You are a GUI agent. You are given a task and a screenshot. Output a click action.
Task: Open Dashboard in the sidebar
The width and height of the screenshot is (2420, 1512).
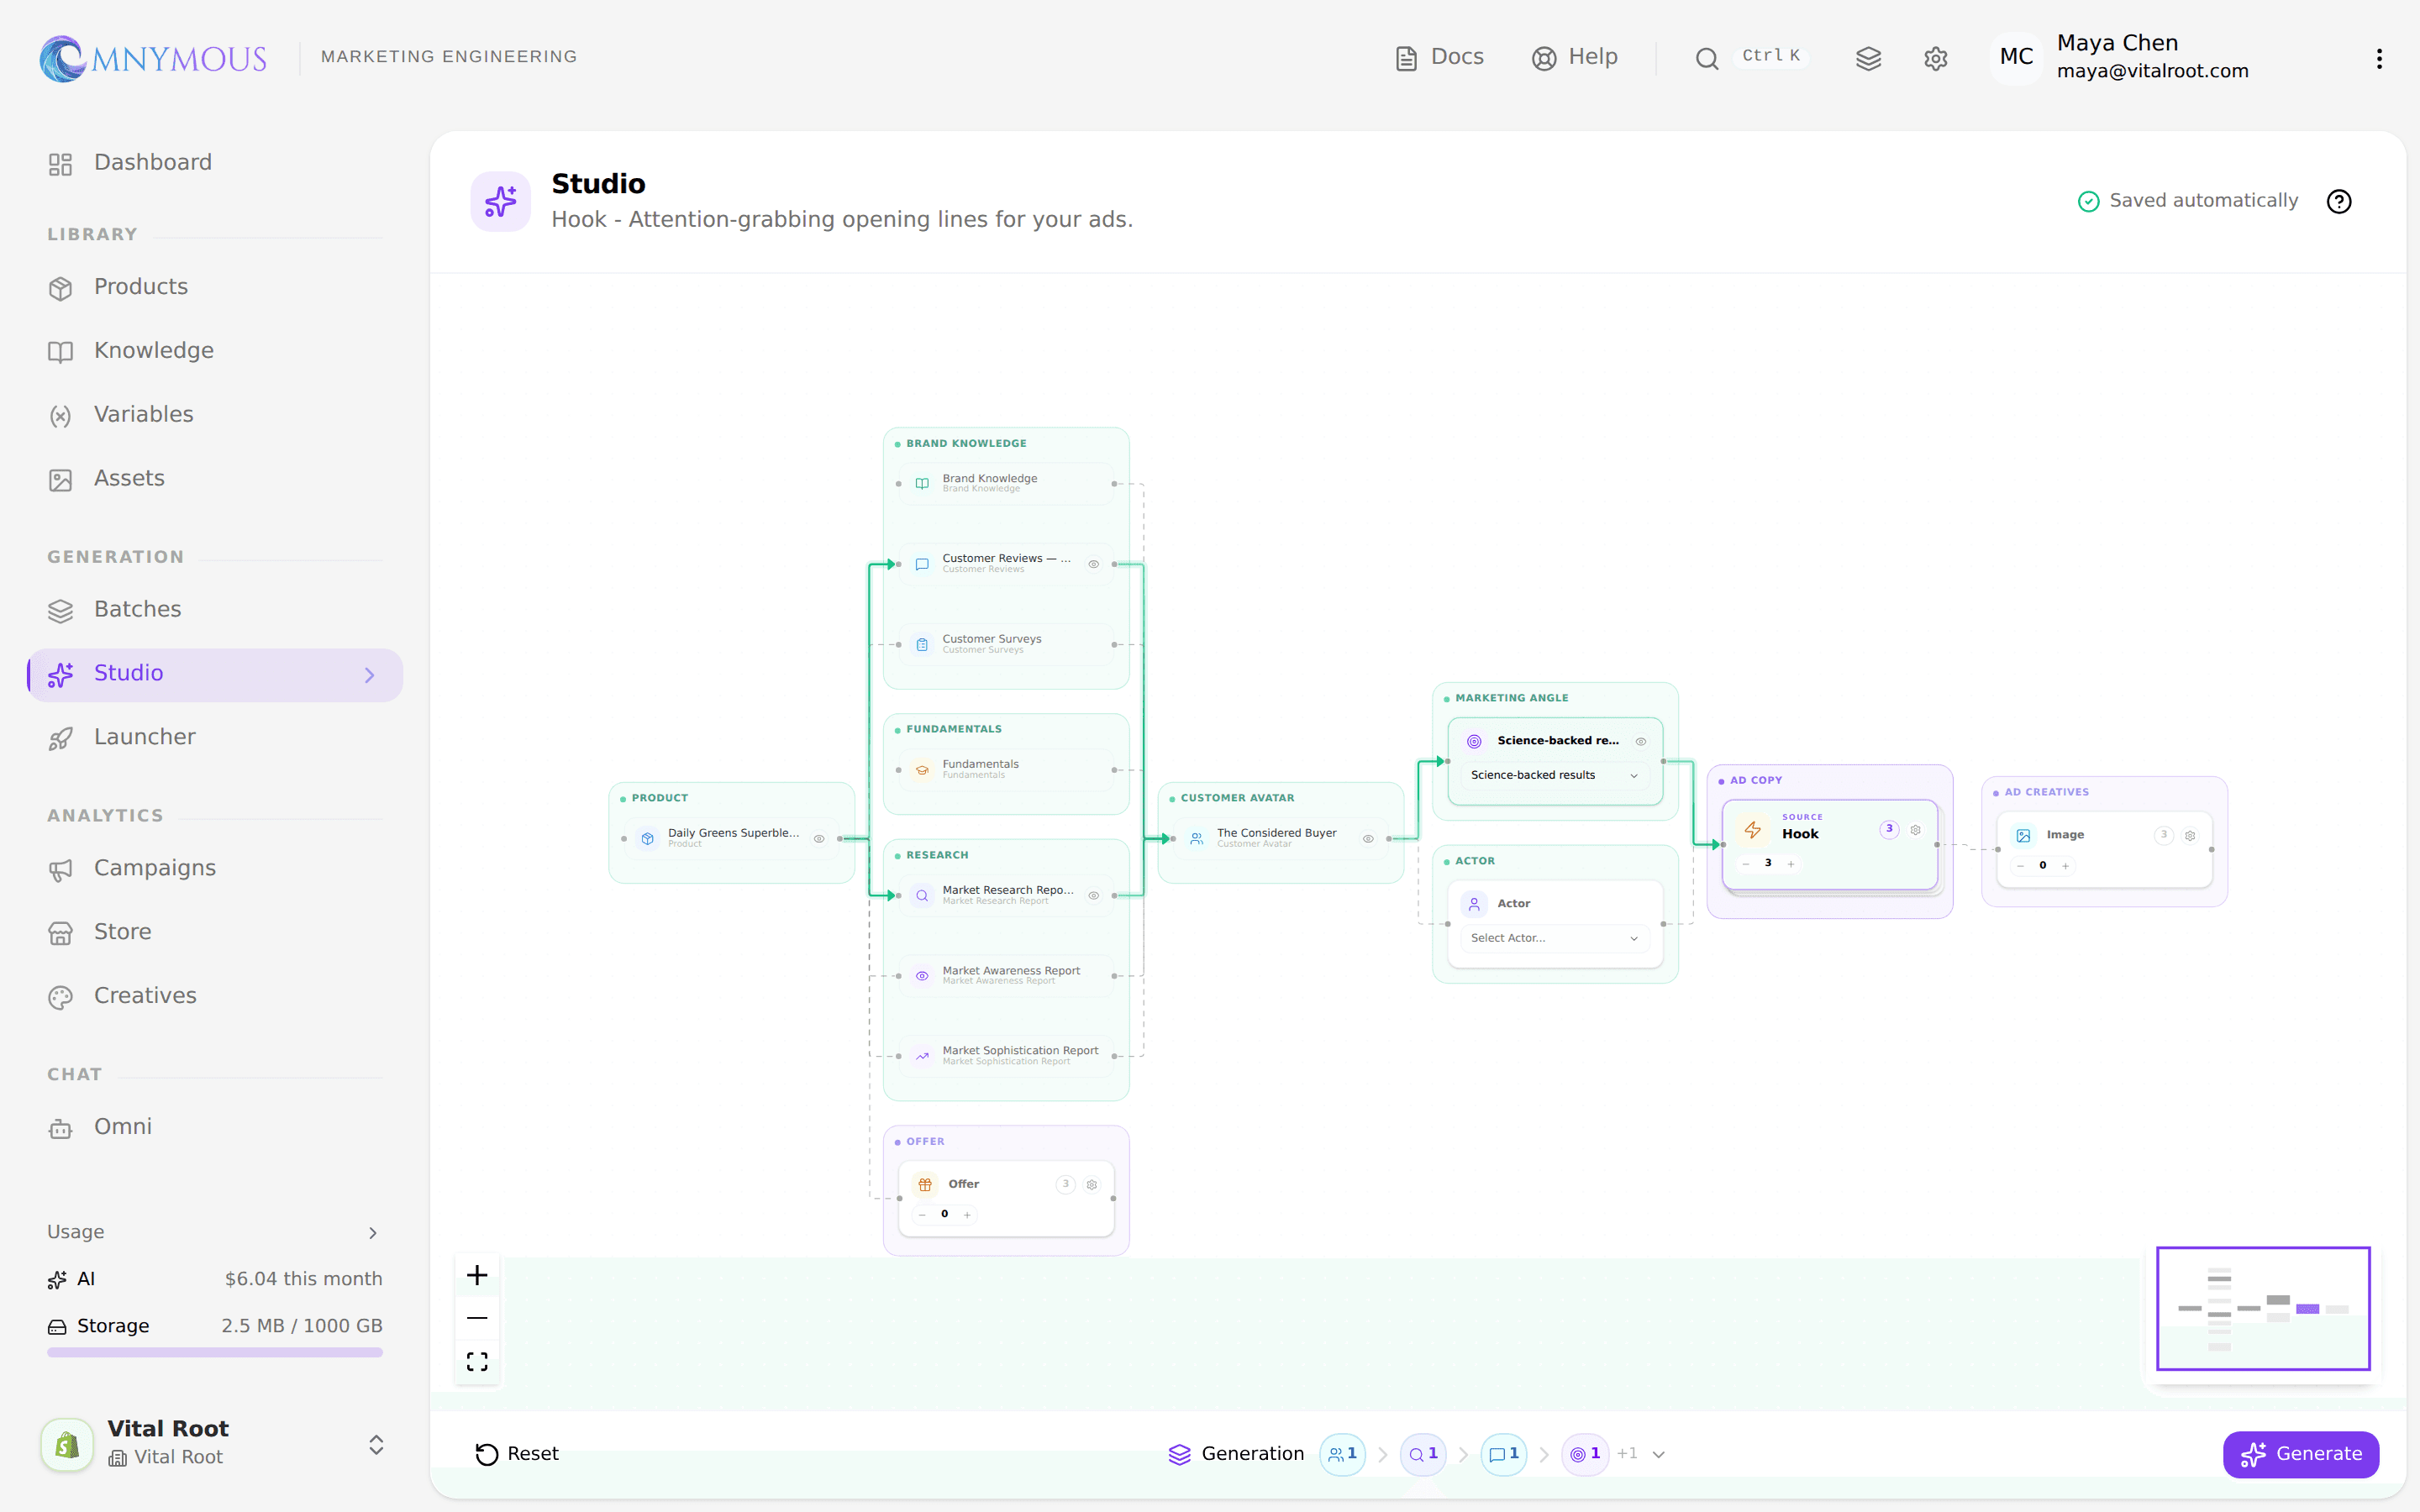[x=214, y=163]
